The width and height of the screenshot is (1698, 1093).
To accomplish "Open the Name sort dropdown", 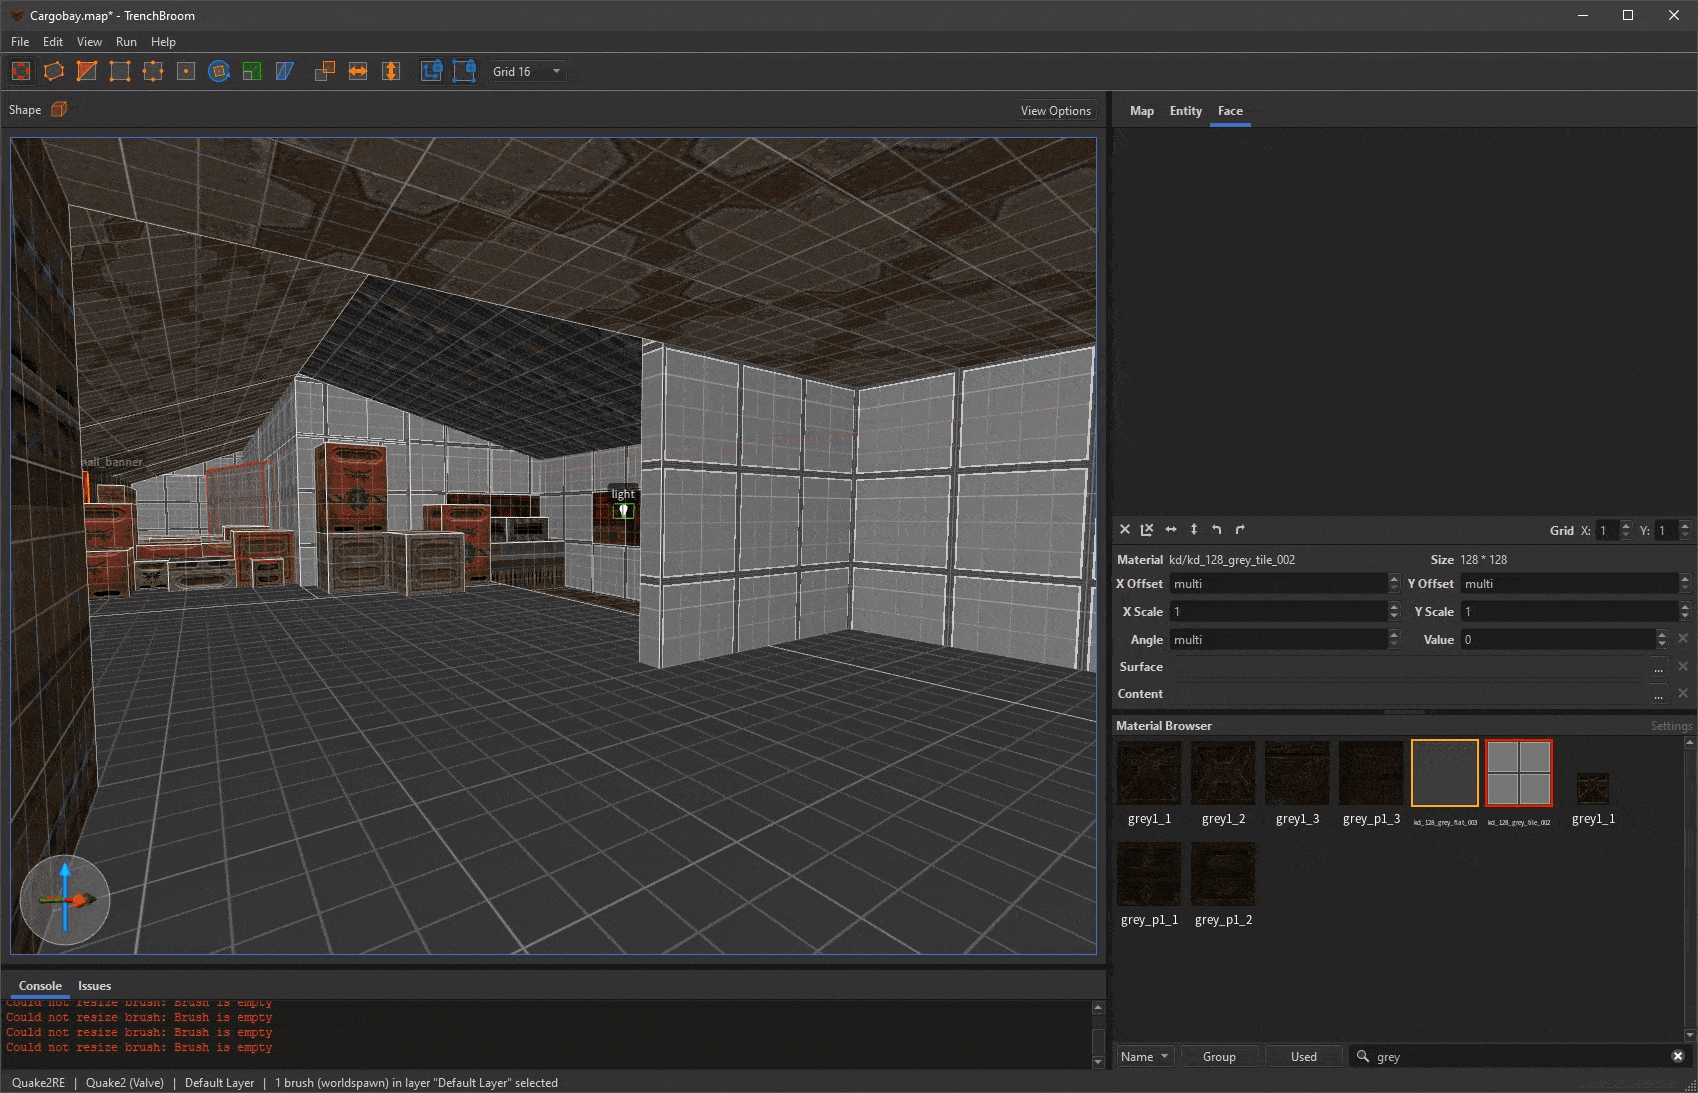I will tap(1145, 1056).
